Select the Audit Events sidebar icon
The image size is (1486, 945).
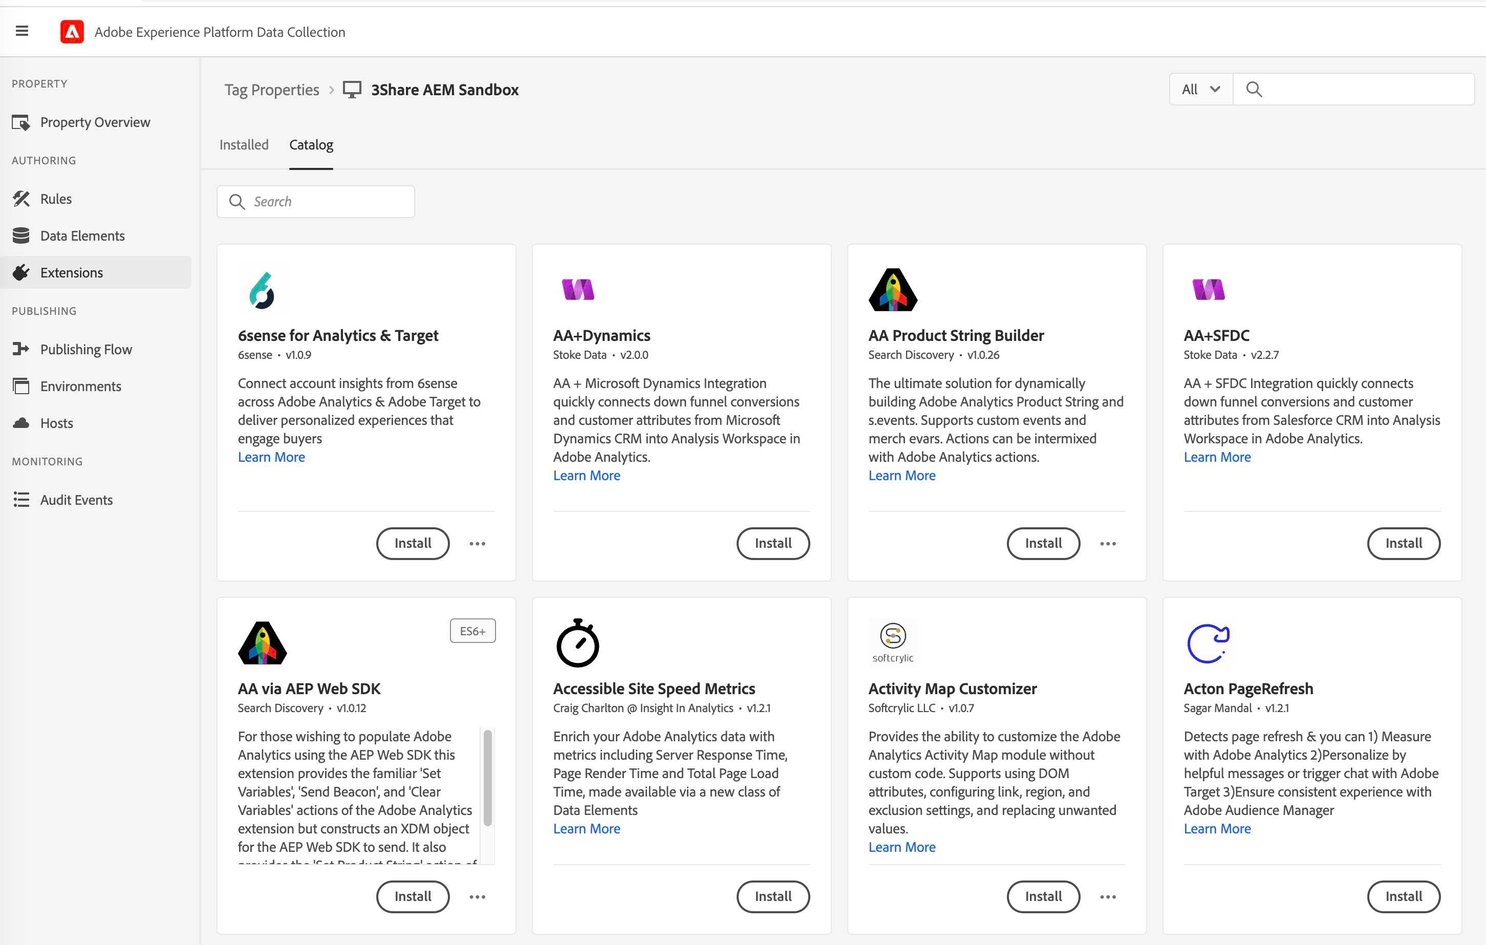(x=21, y=499)
